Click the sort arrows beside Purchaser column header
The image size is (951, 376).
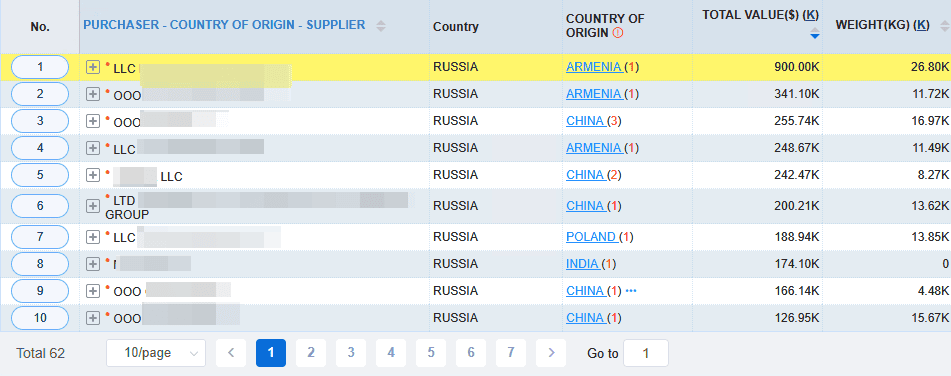pyautogui.click(x=381, y=25)
